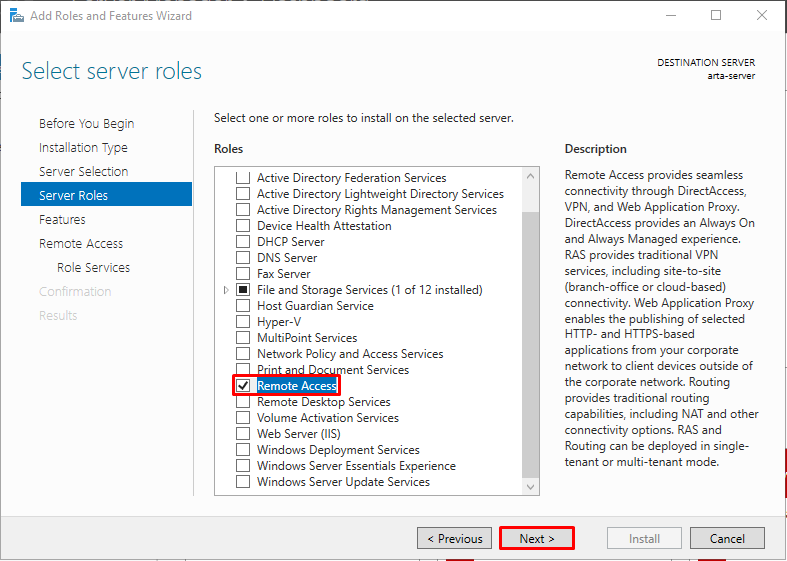Click roles list scrollbar down arrow

pyautogui.click(x=531, y=487)
